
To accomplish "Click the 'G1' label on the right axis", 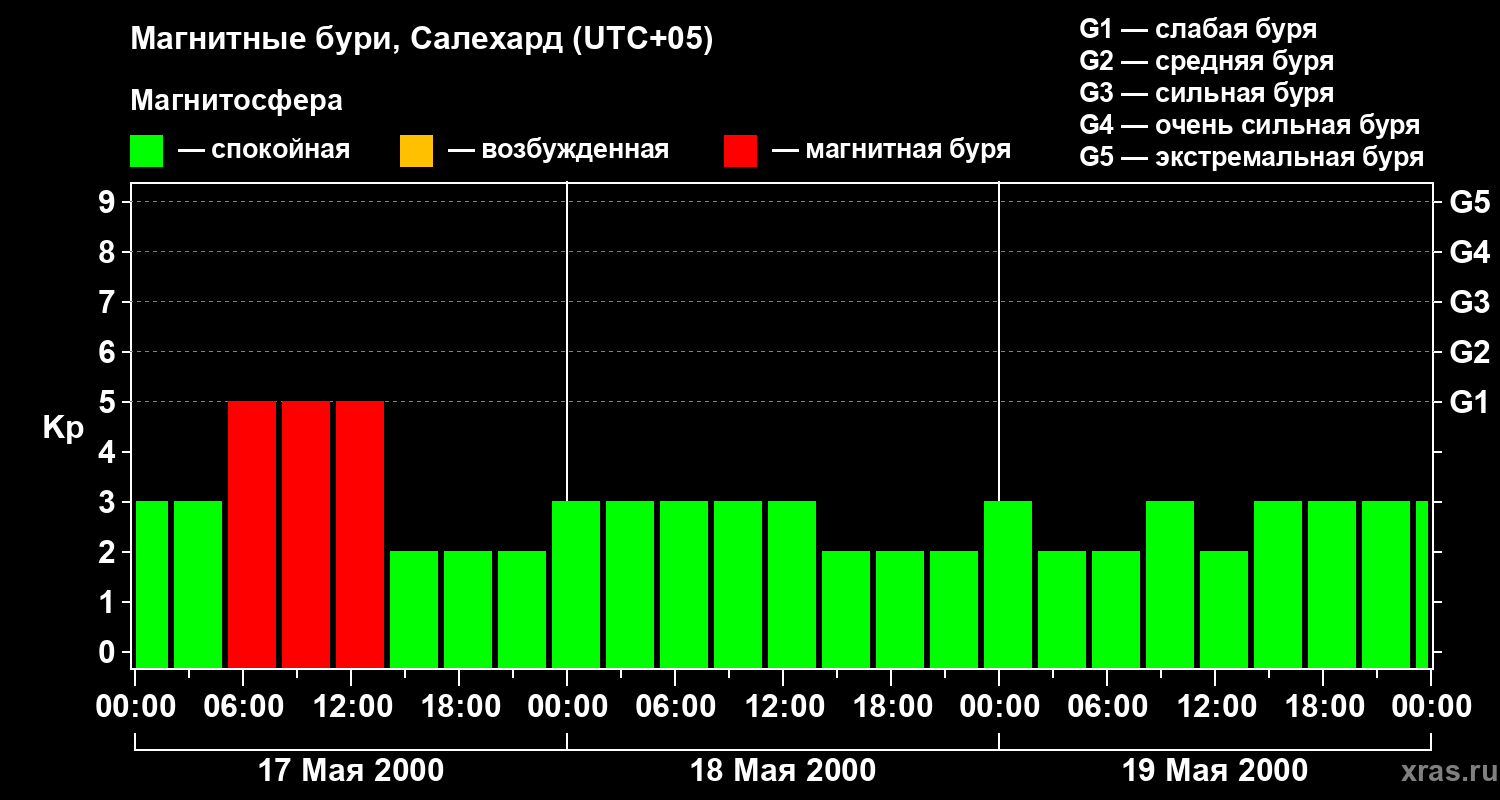I will [1469, 402].
